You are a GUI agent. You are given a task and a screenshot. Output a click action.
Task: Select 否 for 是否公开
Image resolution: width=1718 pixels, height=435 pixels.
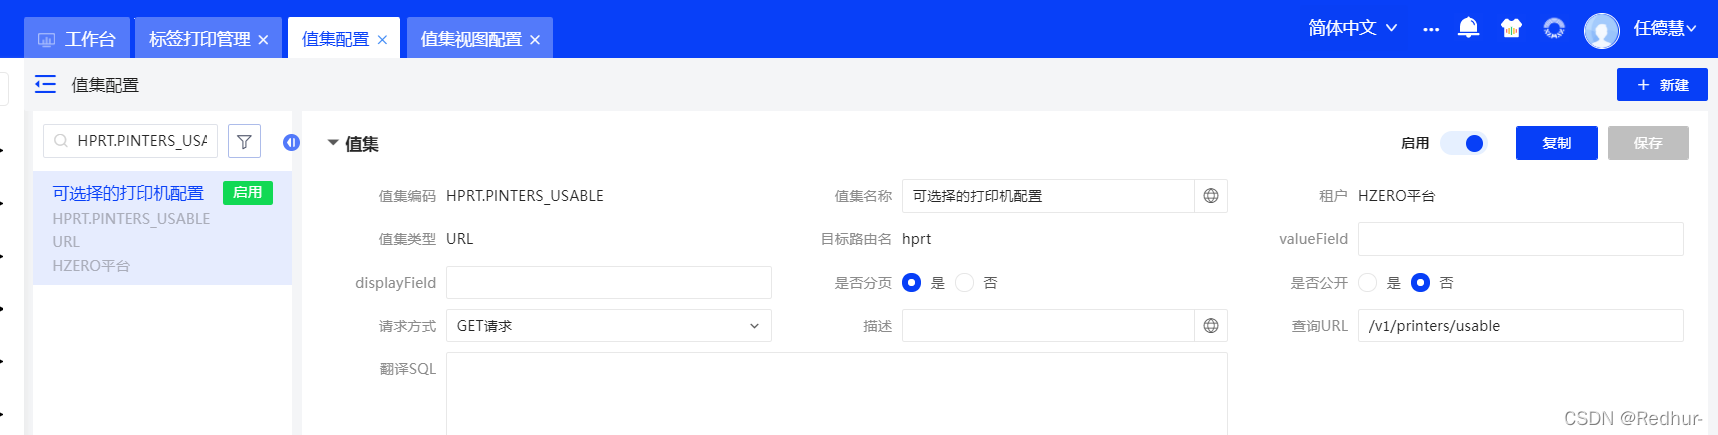point(1420,283)
